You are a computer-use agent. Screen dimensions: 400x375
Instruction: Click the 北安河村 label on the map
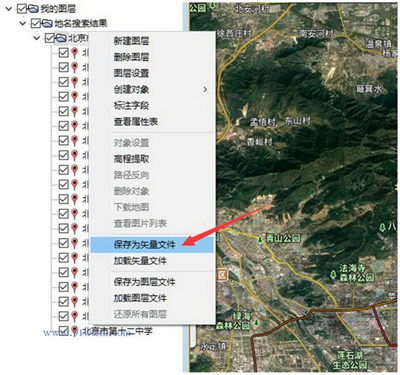(252, 9)
